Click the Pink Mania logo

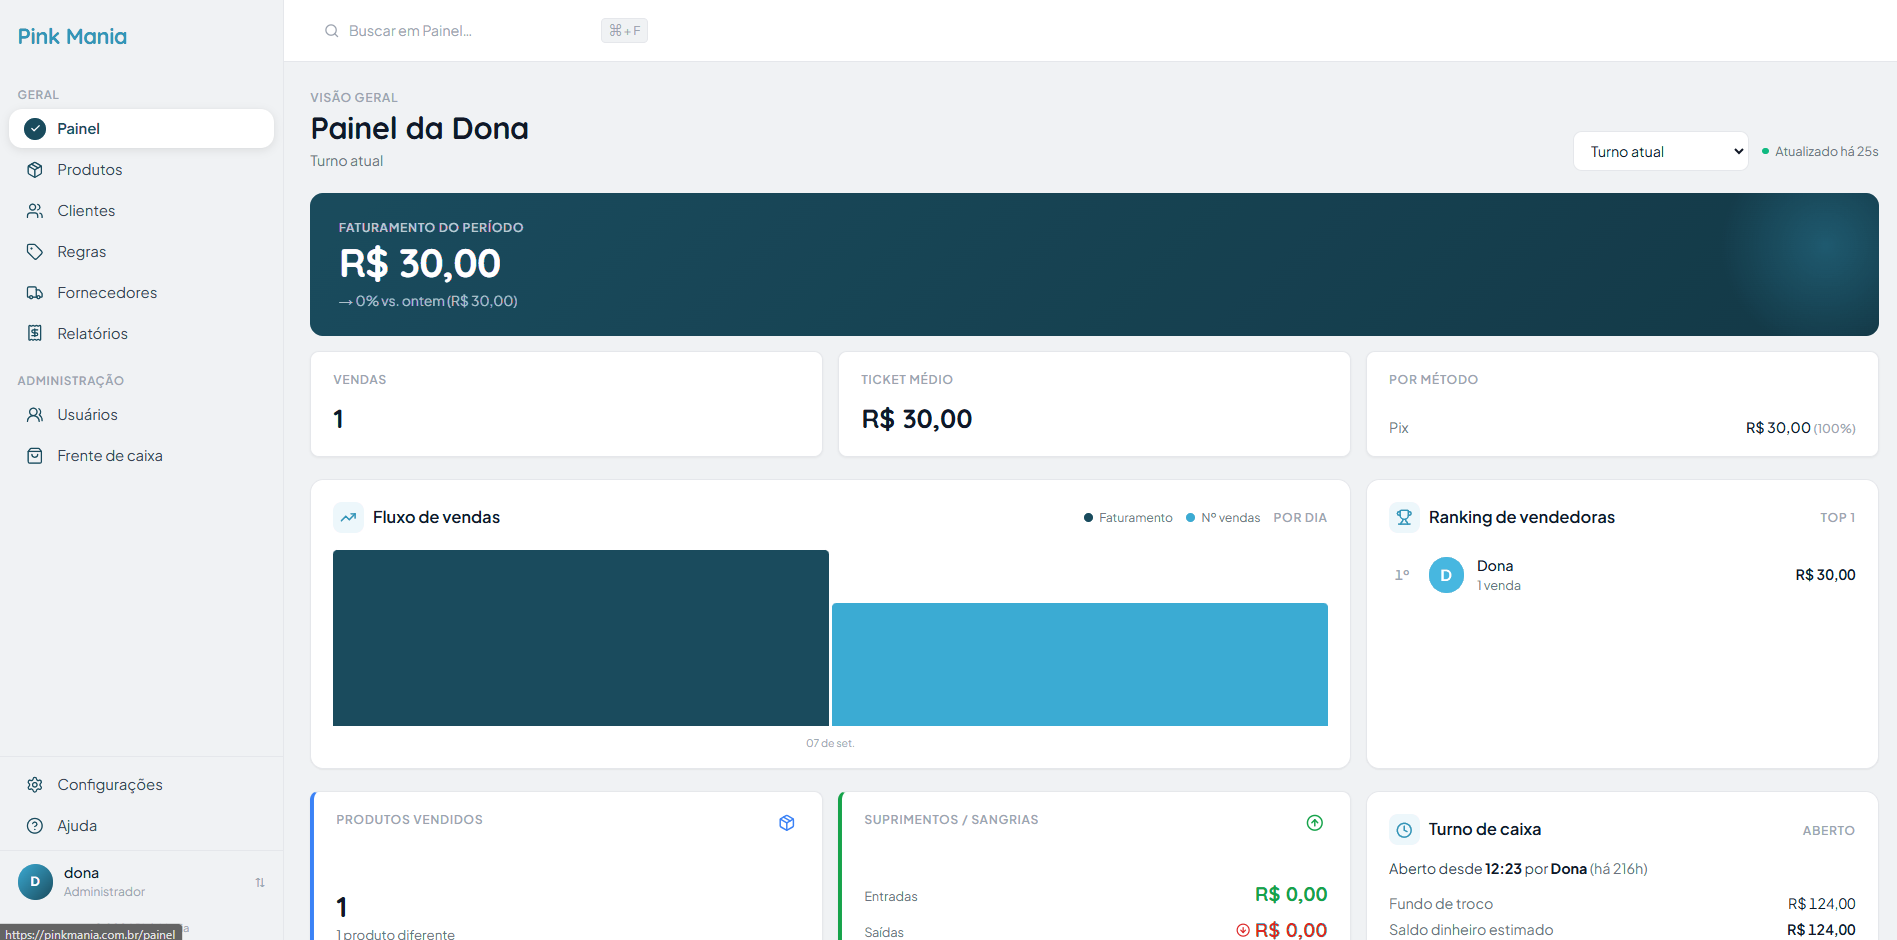point(72,36)
